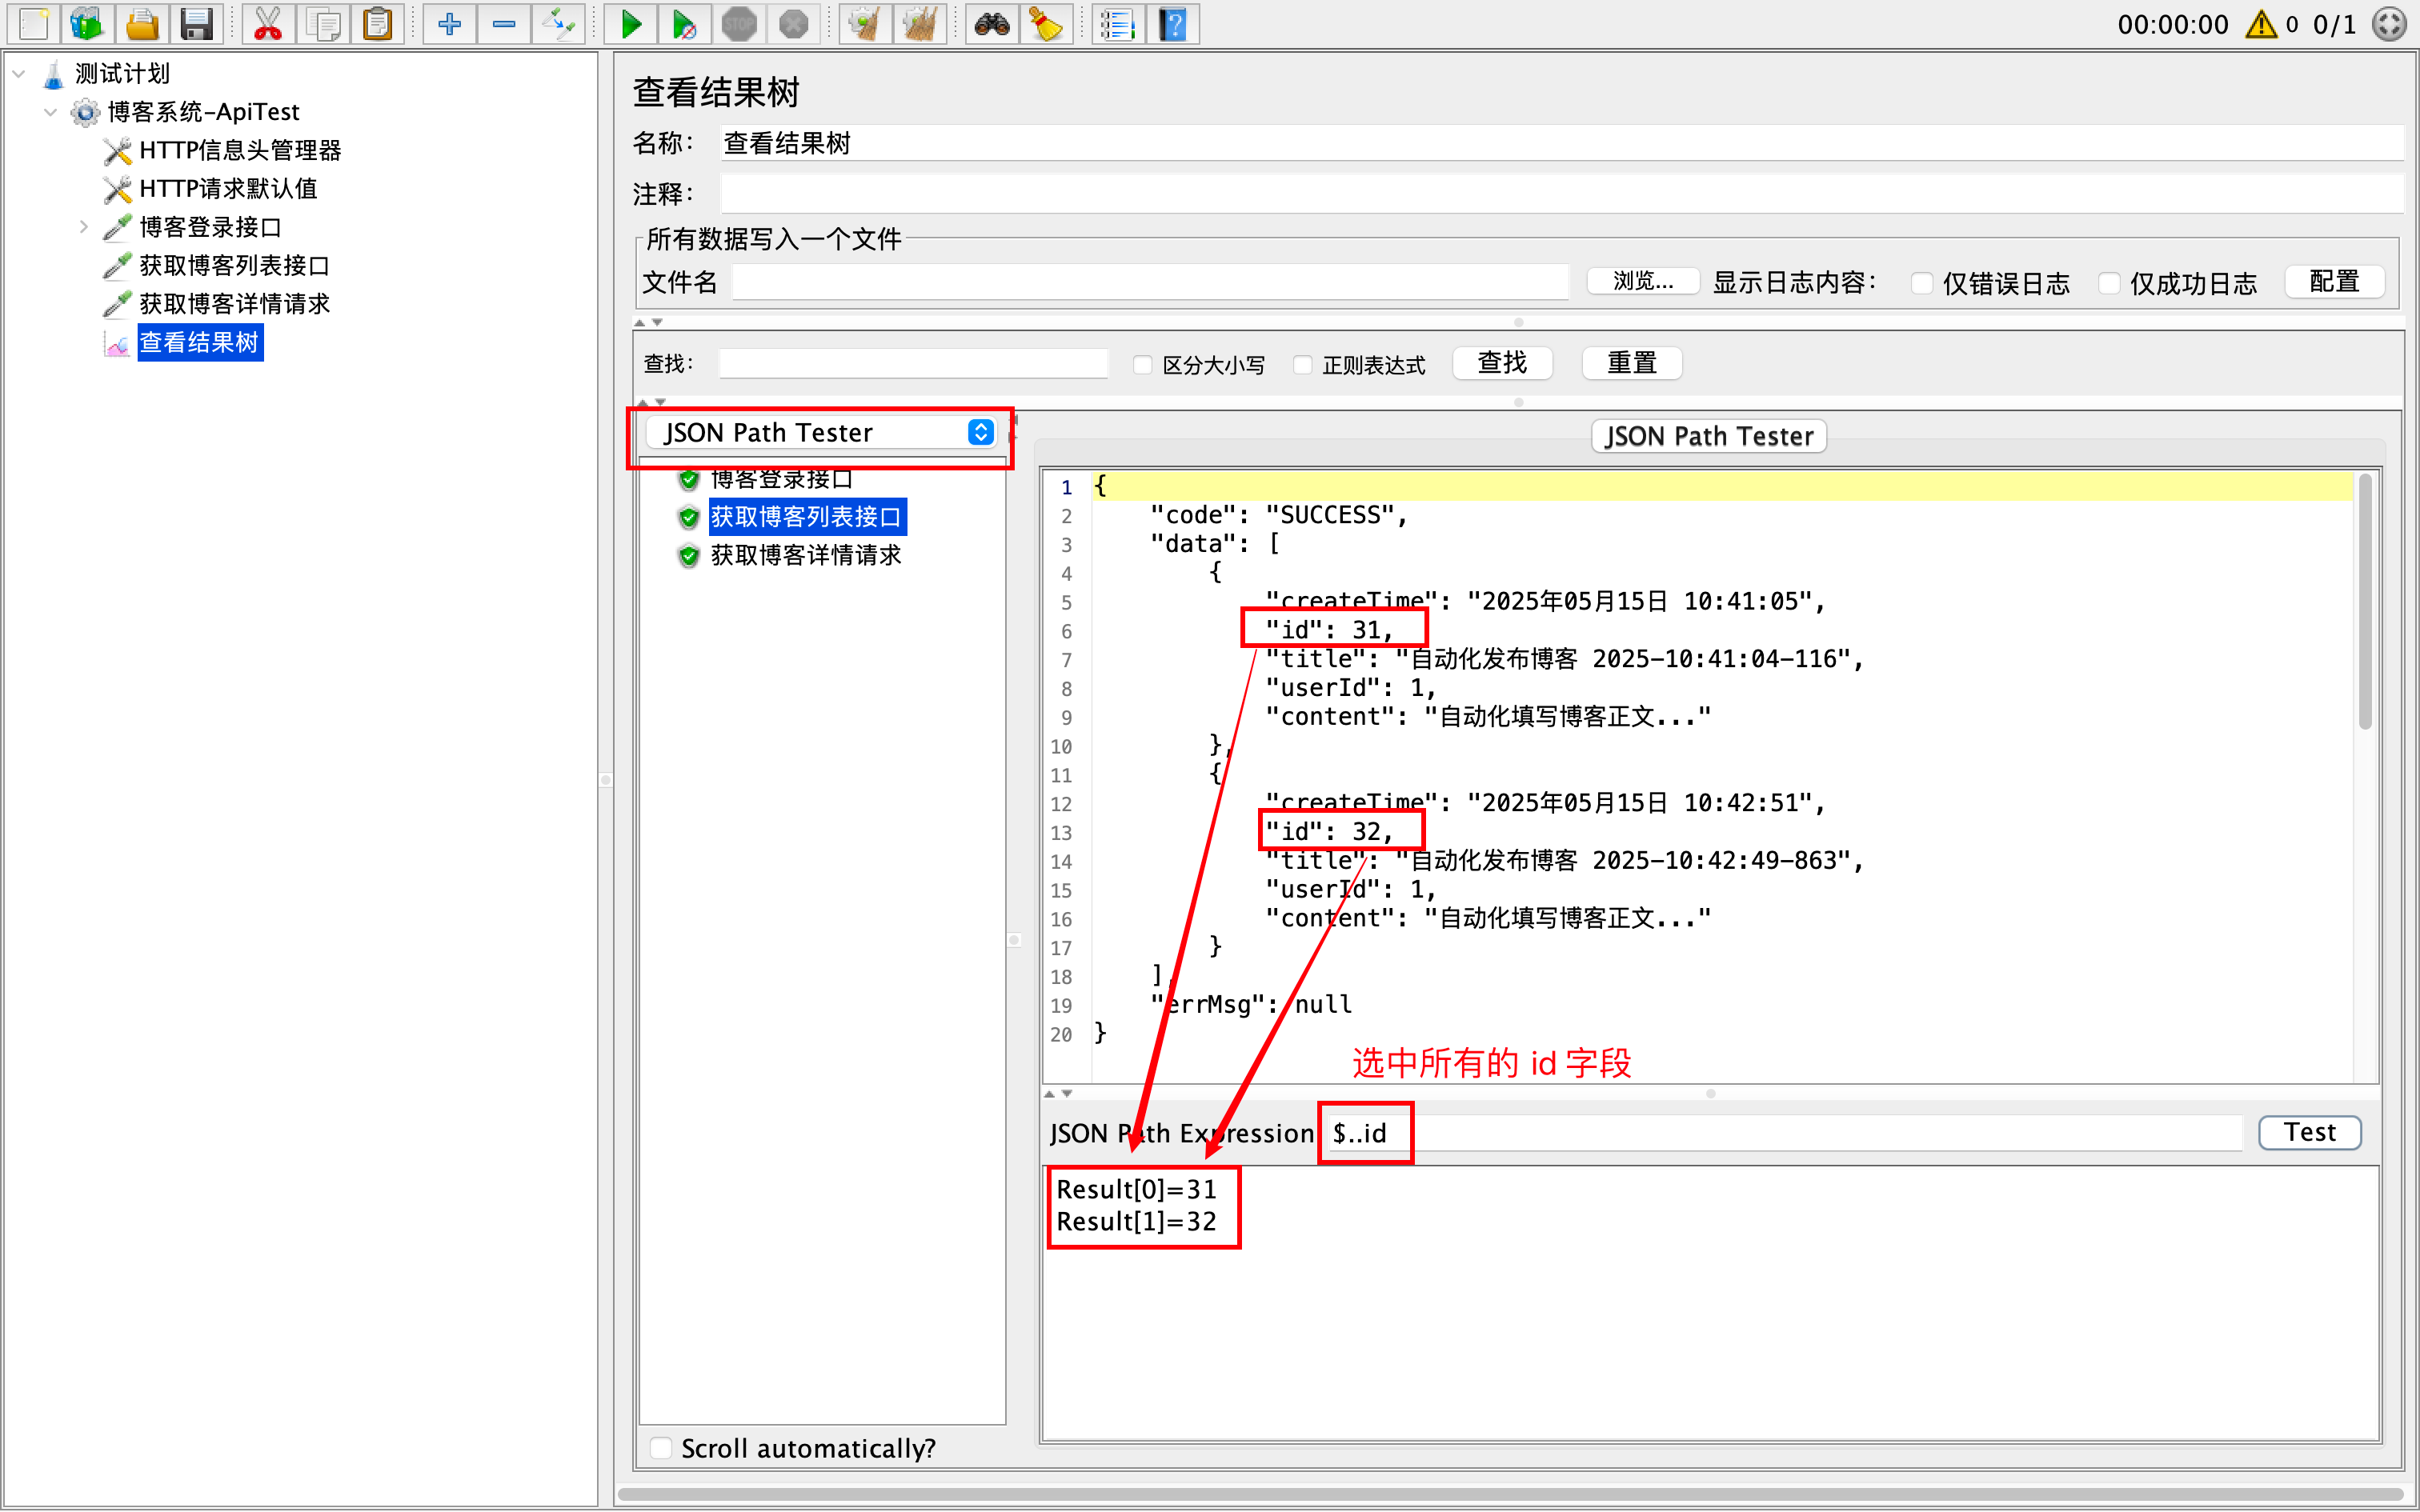This screenshot has width=2420, height=1512.
Task: Toggle 仅错误日志 checkbox
Action: tap(1921, 283)
